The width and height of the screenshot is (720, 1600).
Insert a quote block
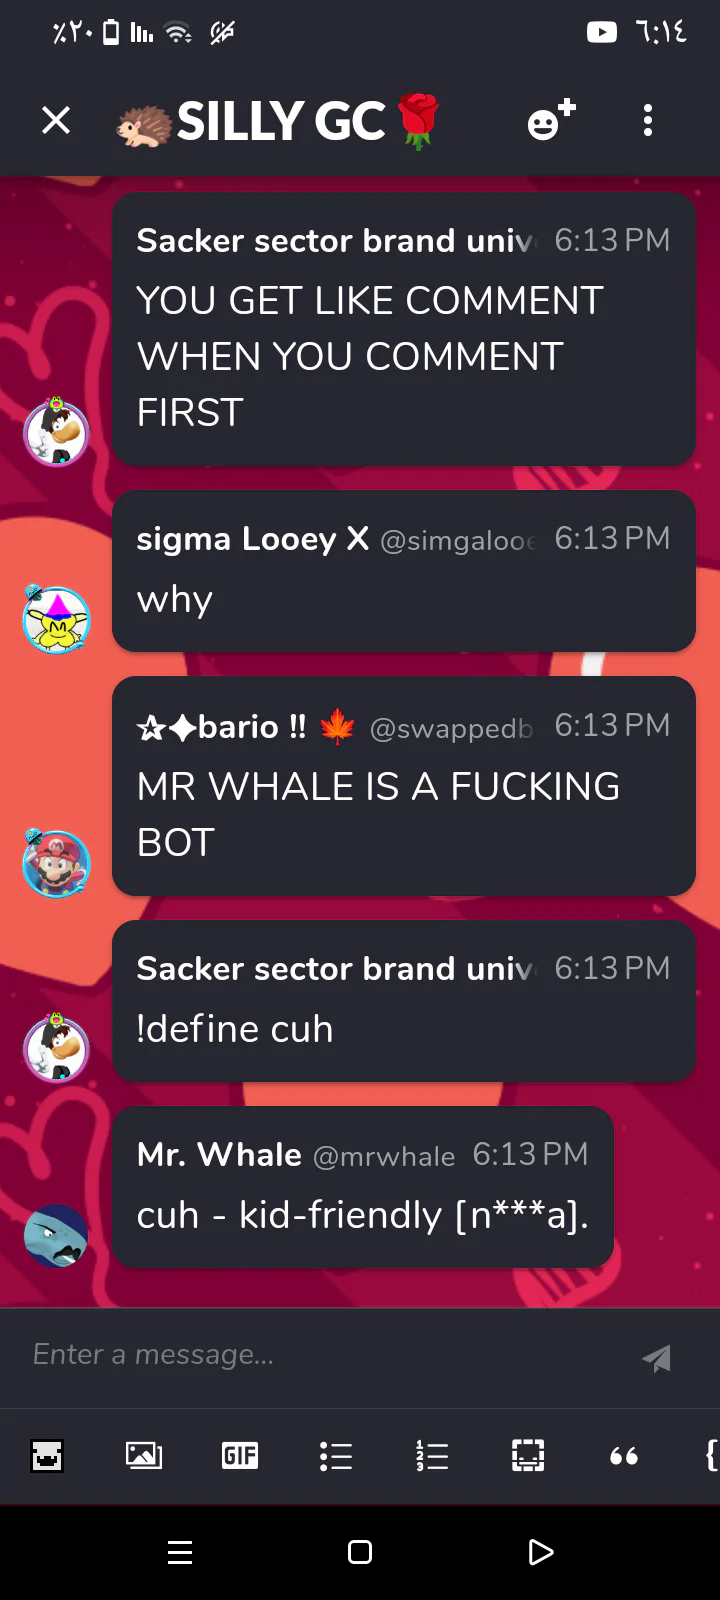point(624,1457)
